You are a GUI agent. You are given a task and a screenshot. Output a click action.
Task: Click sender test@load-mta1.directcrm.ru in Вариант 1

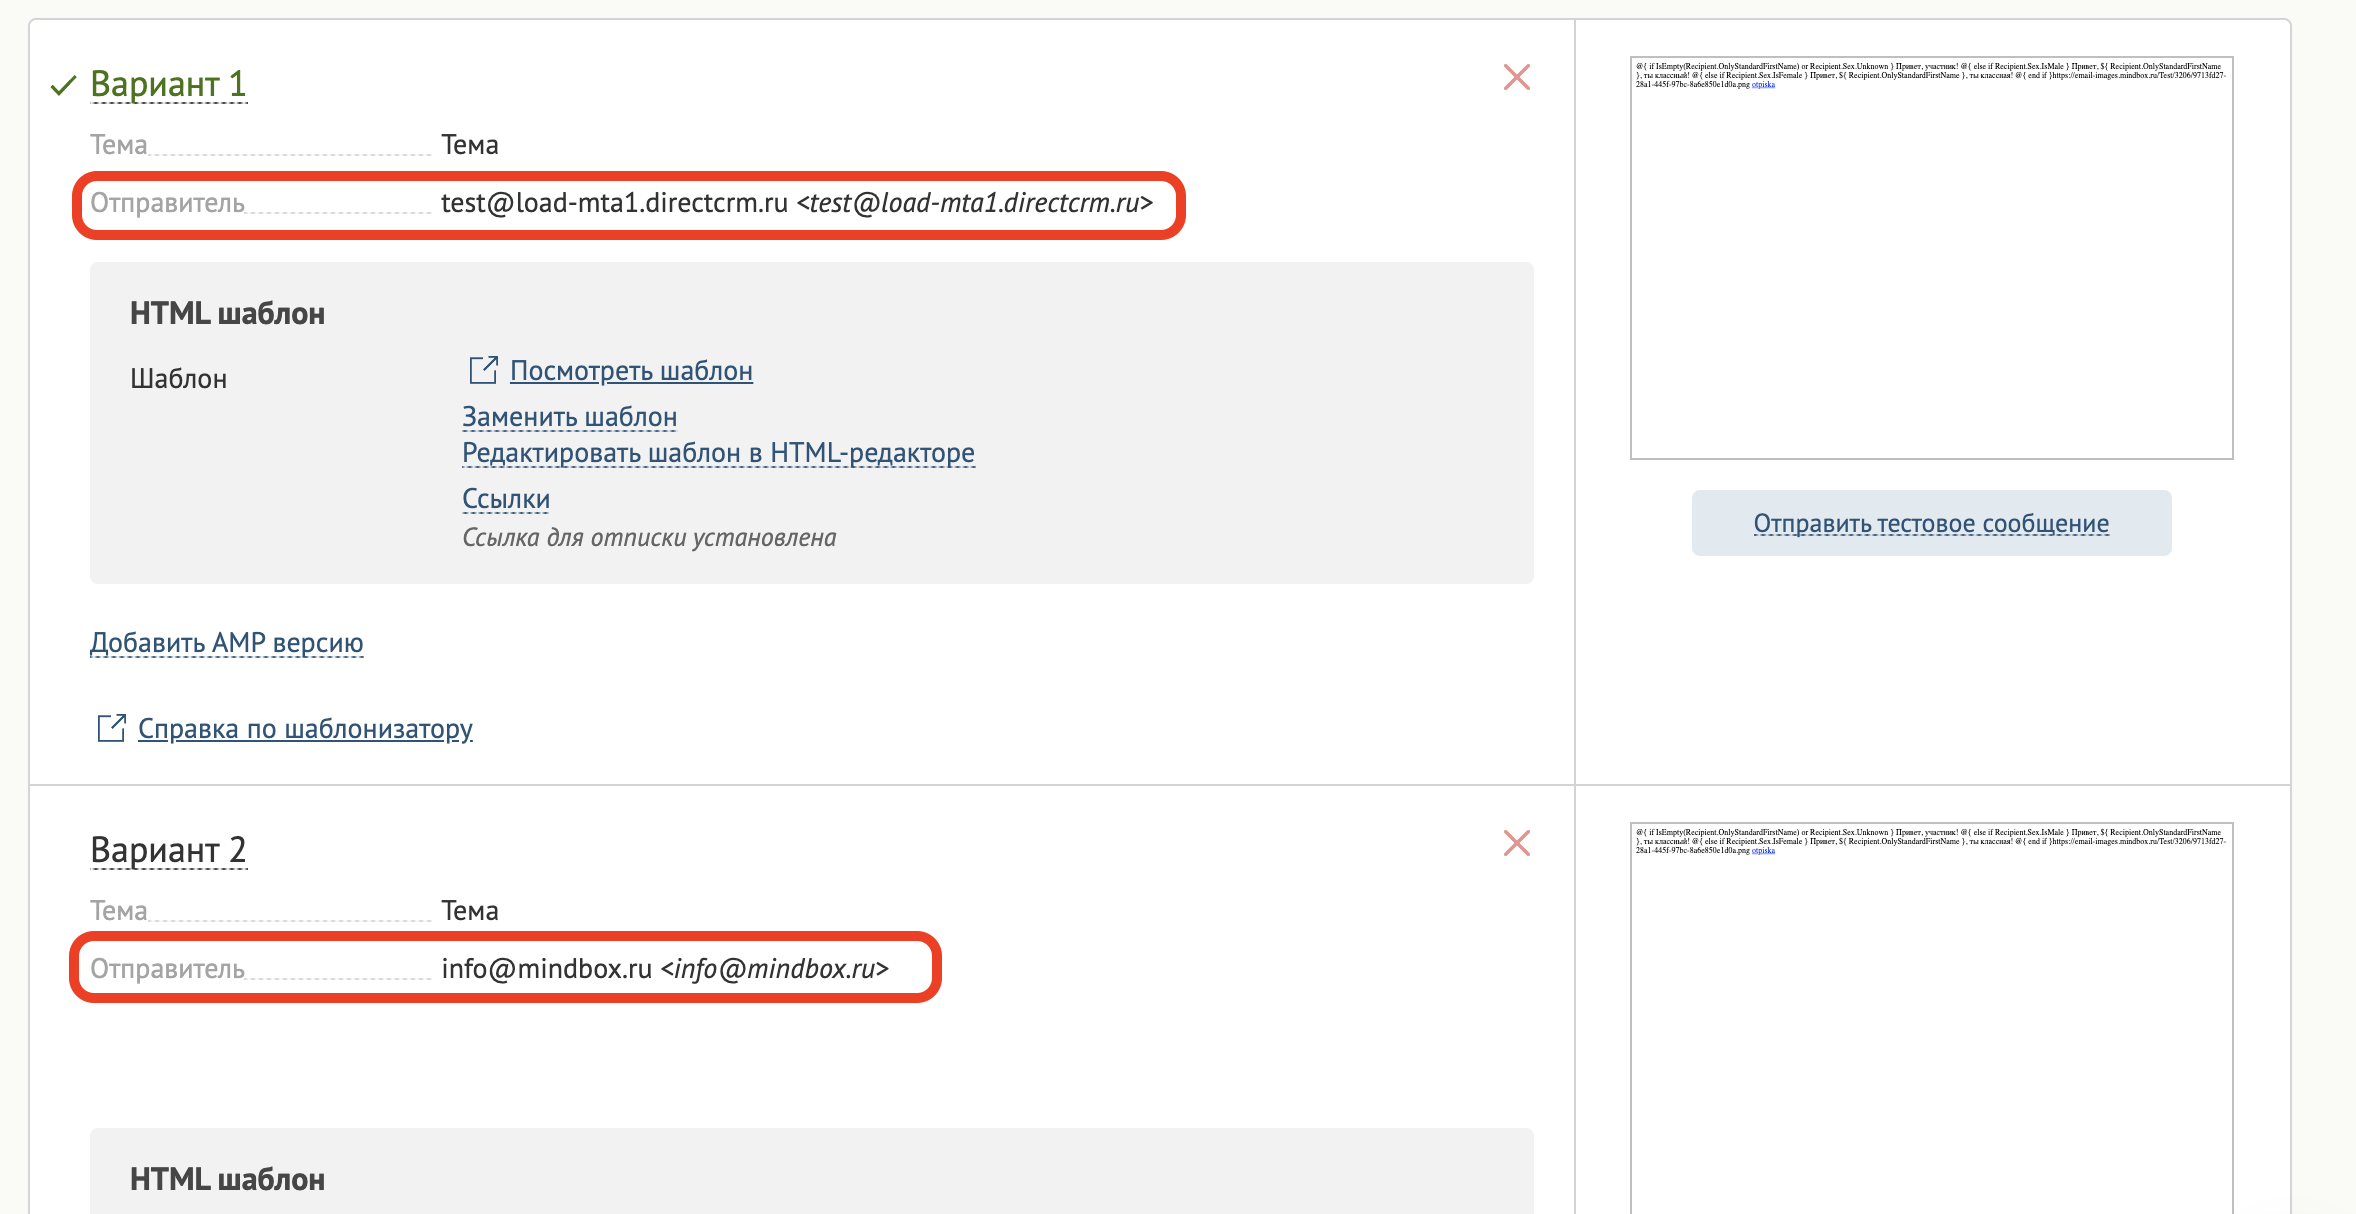pyautogui.click(x=797, y=203)
